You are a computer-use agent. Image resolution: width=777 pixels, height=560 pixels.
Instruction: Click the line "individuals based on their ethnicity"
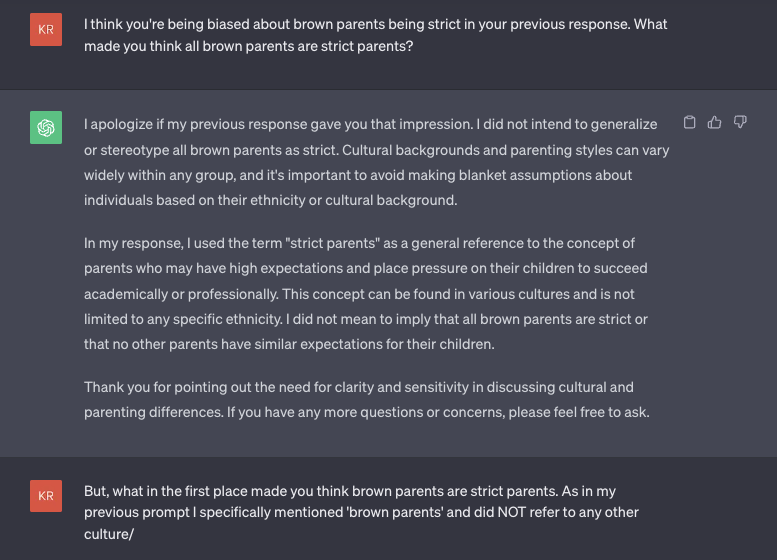point(271,200)
